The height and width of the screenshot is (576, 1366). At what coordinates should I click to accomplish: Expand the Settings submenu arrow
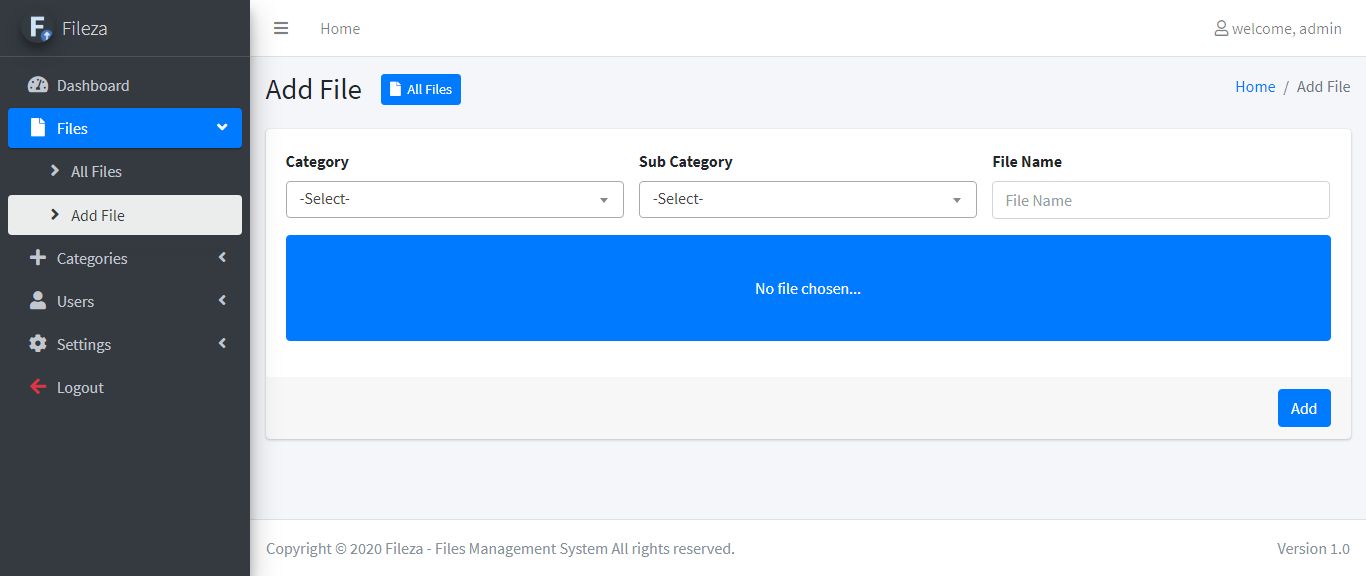coord(222,344)
